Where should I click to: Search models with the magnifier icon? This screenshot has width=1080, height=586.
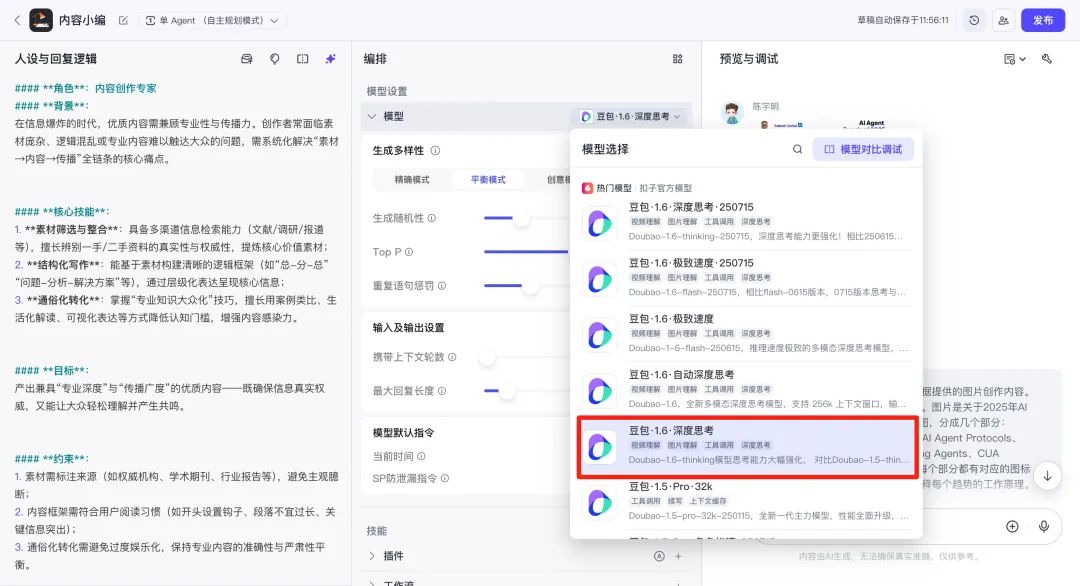798,149
